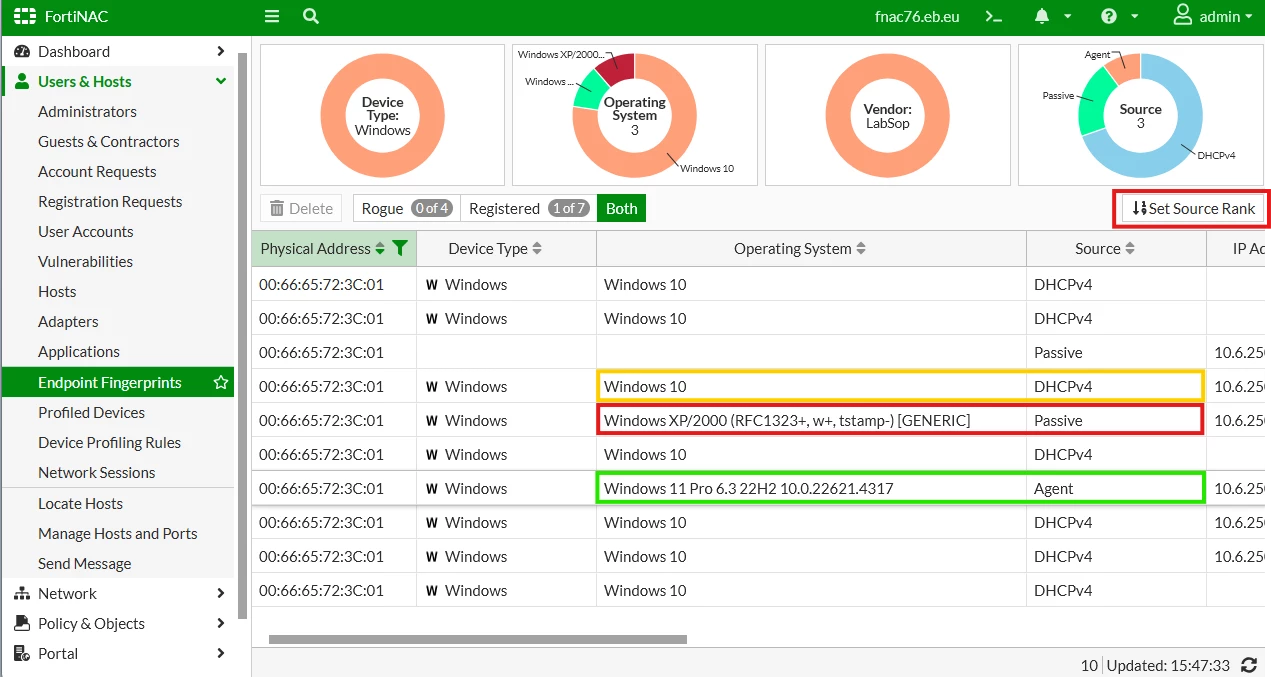Sort by Operating System arrows

[861, 249]
